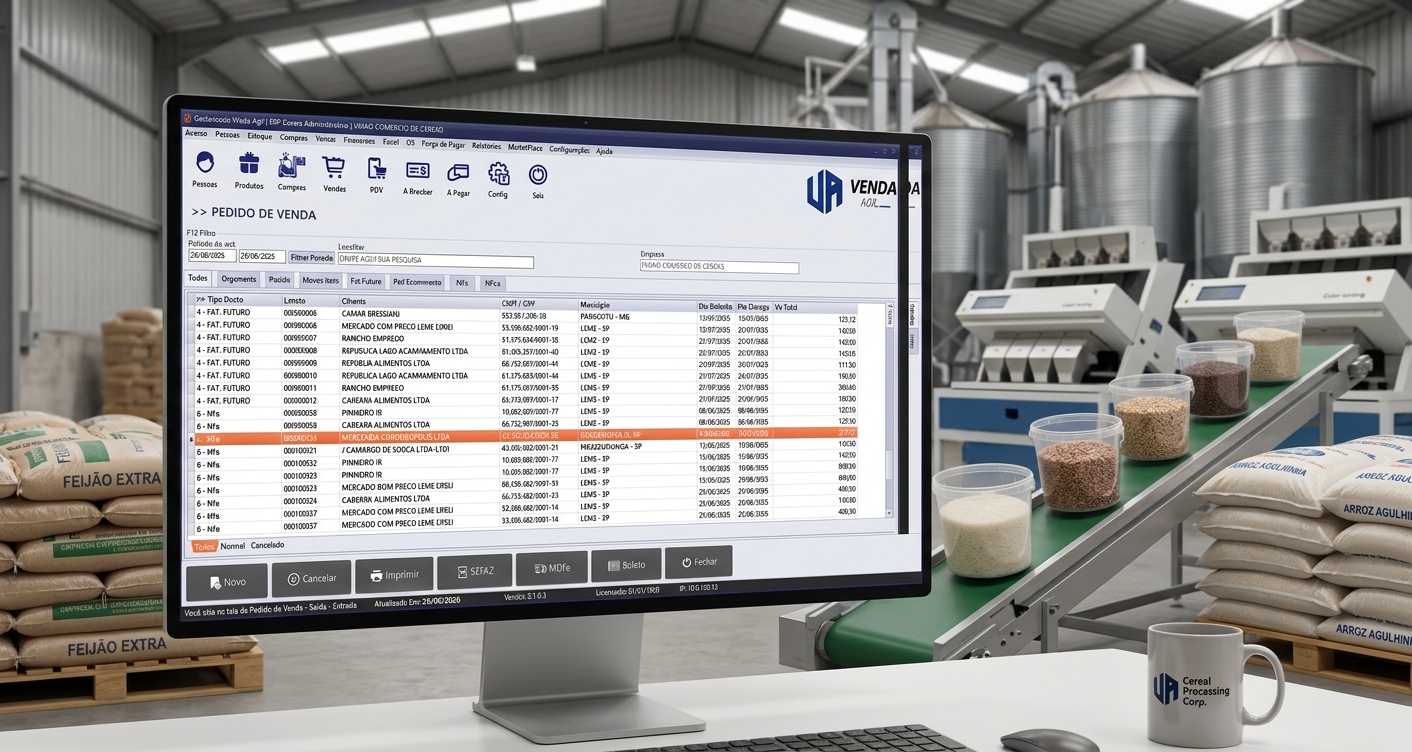Click the Compras toolbar icon

tap(292, 172)
